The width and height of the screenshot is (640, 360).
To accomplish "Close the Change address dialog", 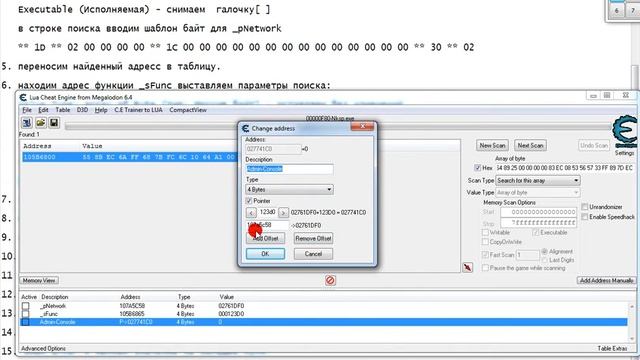I will pos(362,127).
